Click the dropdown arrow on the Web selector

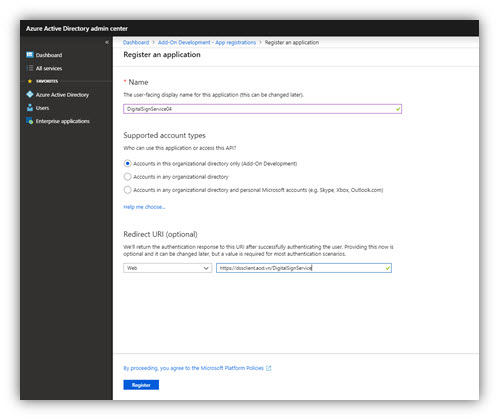pos(206,268)
